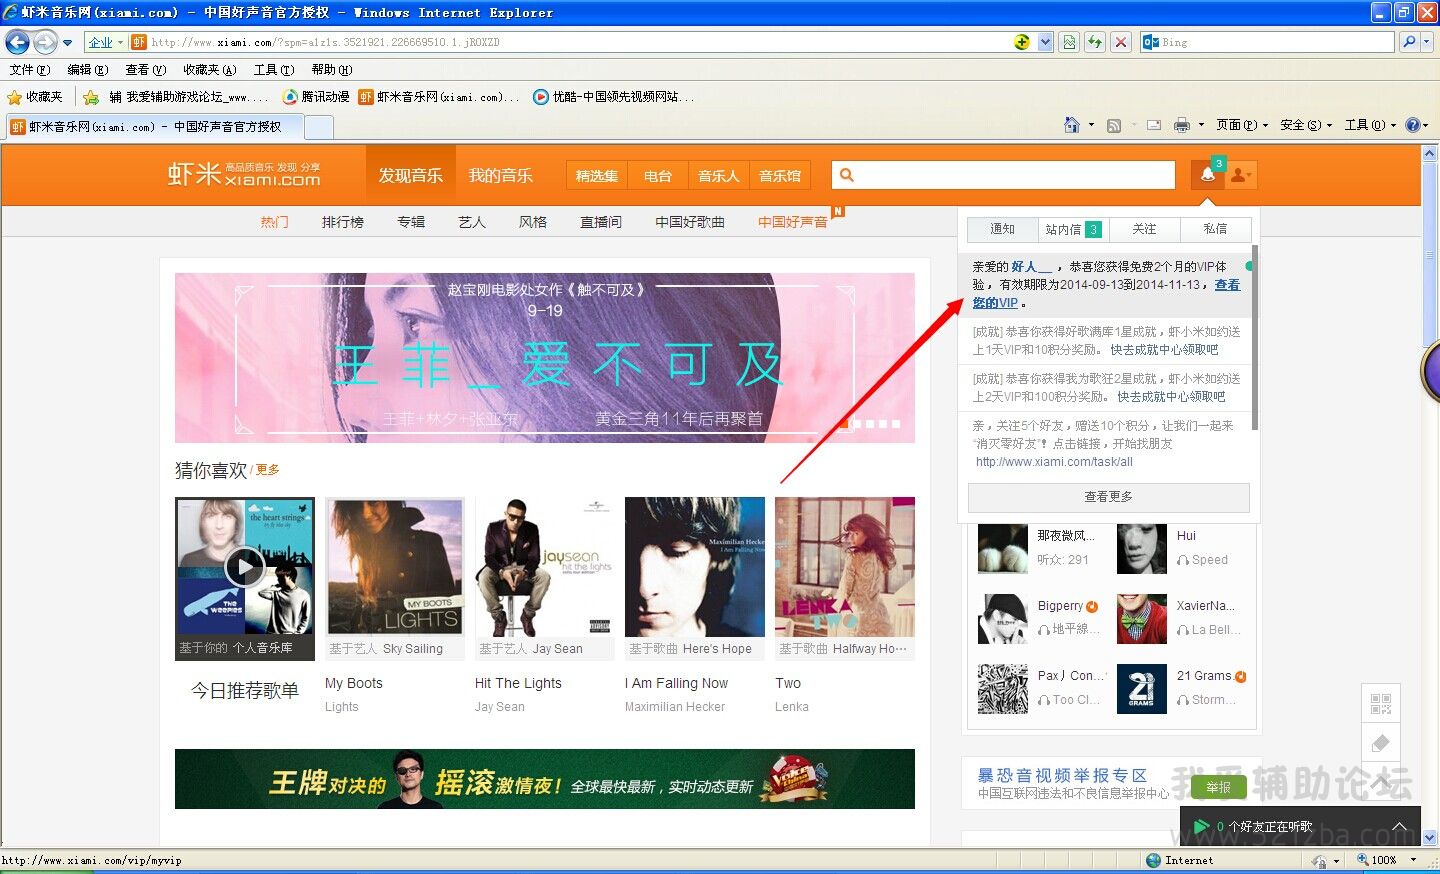Open the user avatar account dropdown
Image resolution: width=1440 pixels, height=874 pixels.
(1240, 175)
